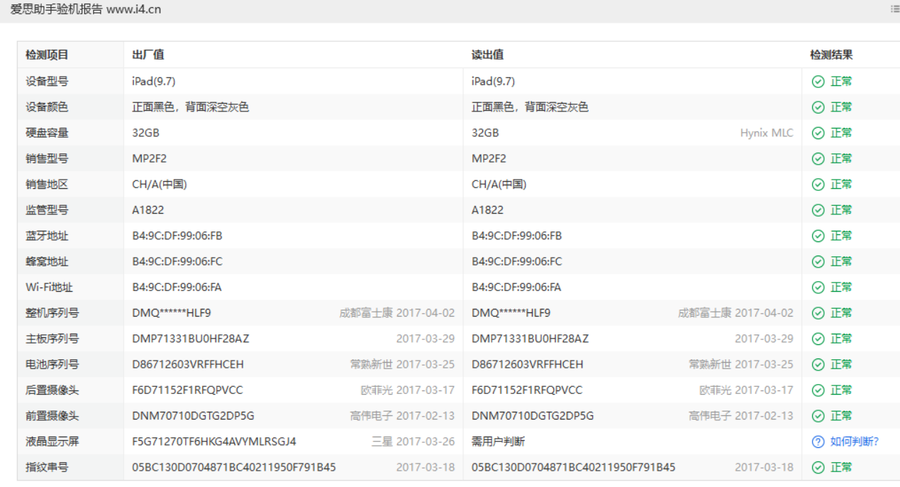The image size is (900, 487).
Task: Click factory Bluetooth address B4:9C:DF:99:06:FB
Action: 177,236
